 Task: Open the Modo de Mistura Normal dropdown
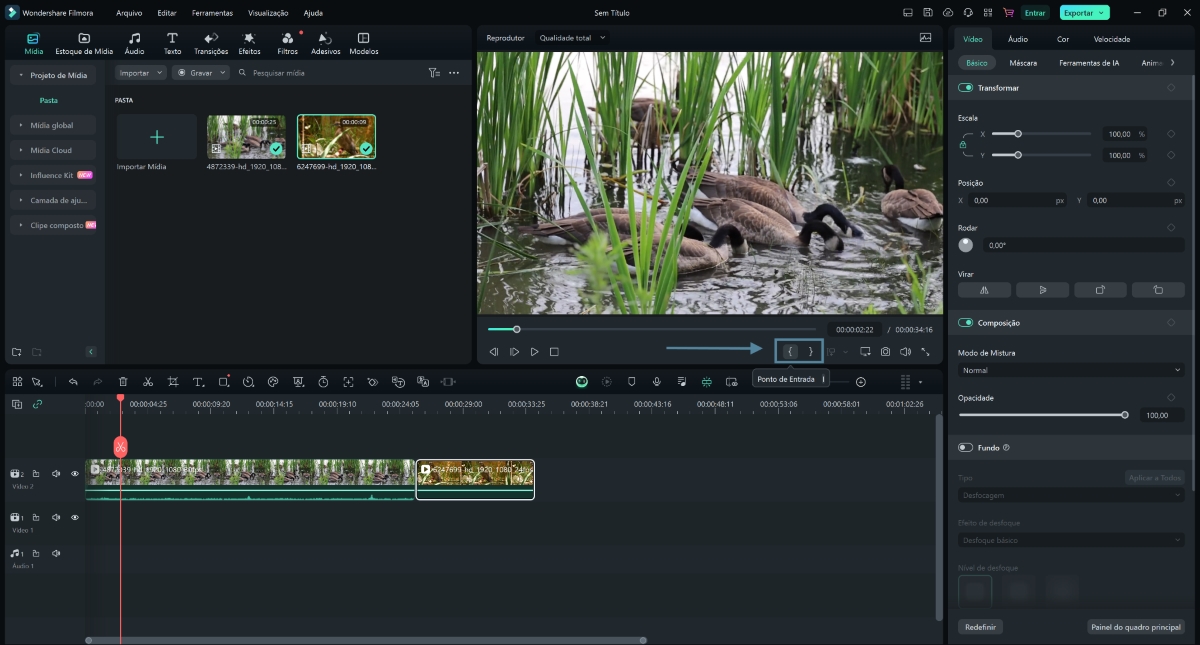click(1071, 370)
